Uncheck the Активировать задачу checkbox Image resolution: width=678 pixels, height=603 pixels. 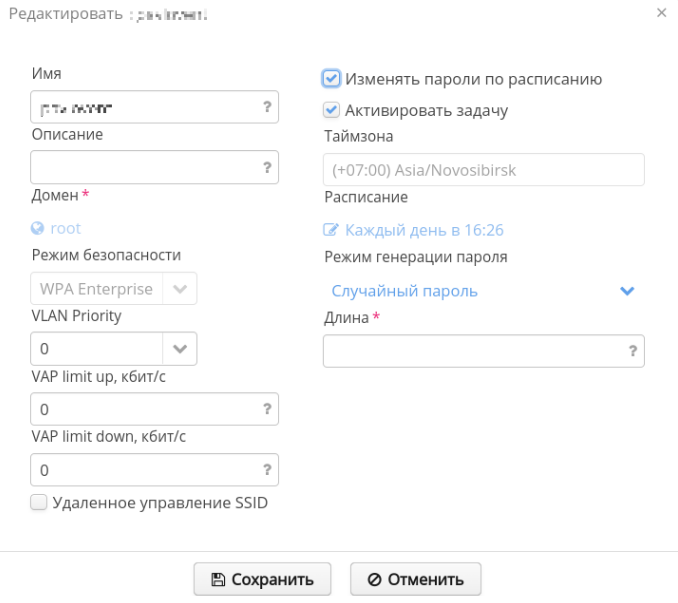click(331, 110)
